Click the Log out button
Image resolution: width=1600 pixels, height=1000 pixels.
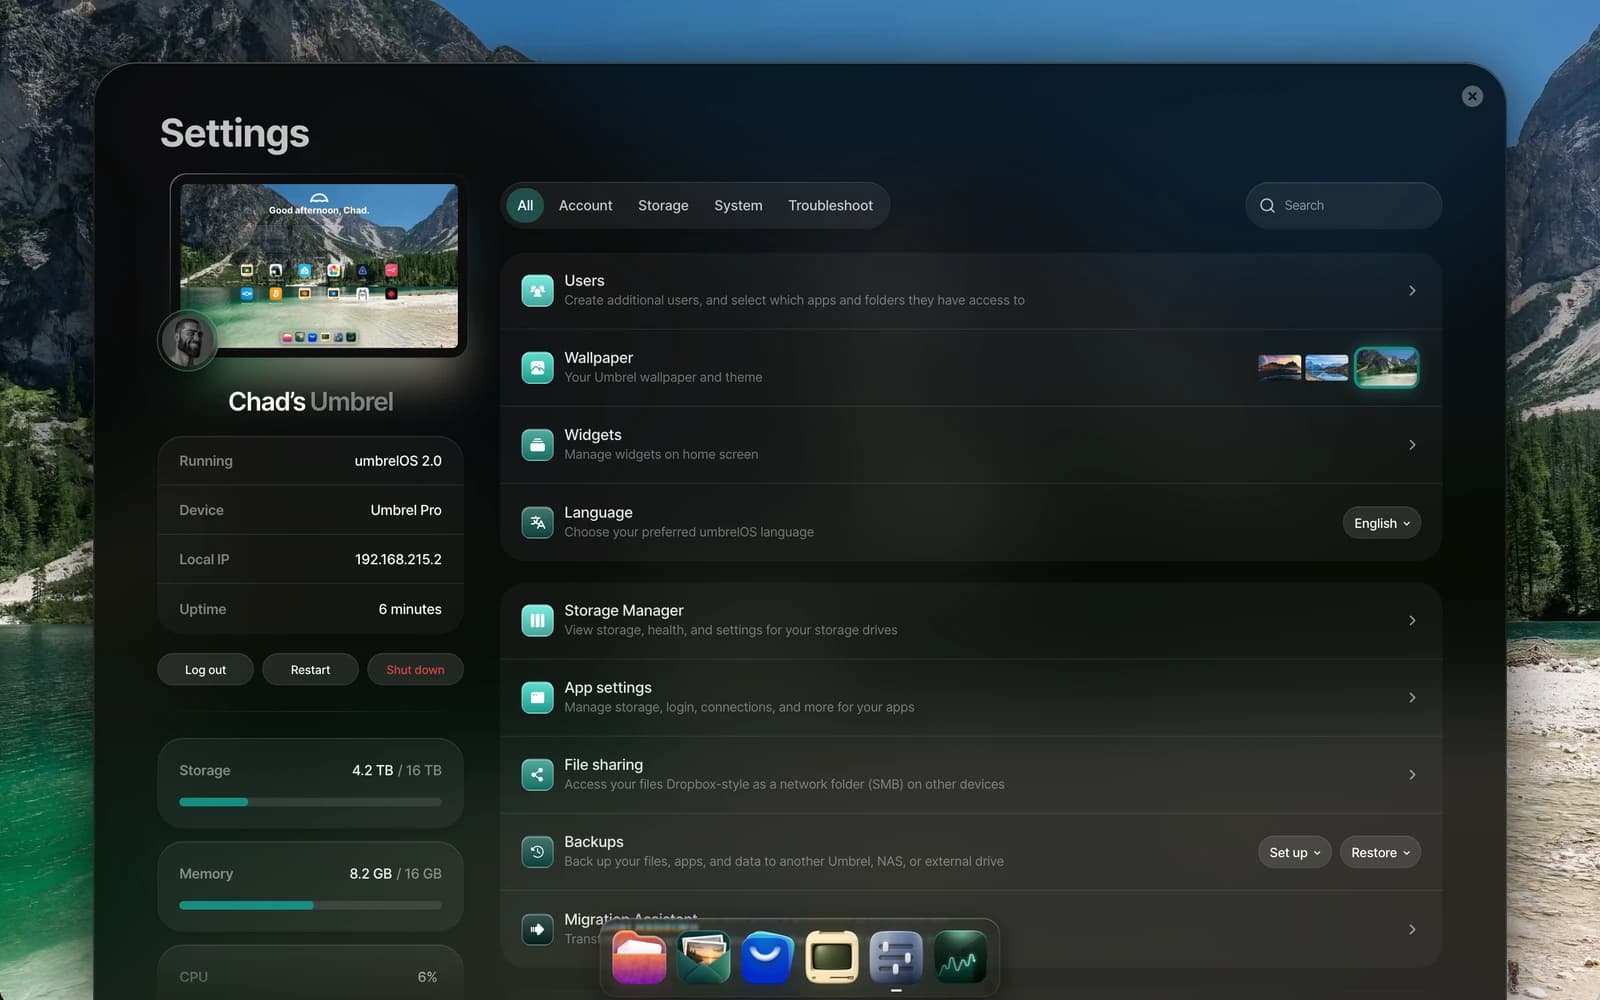[x=205, y=669]
